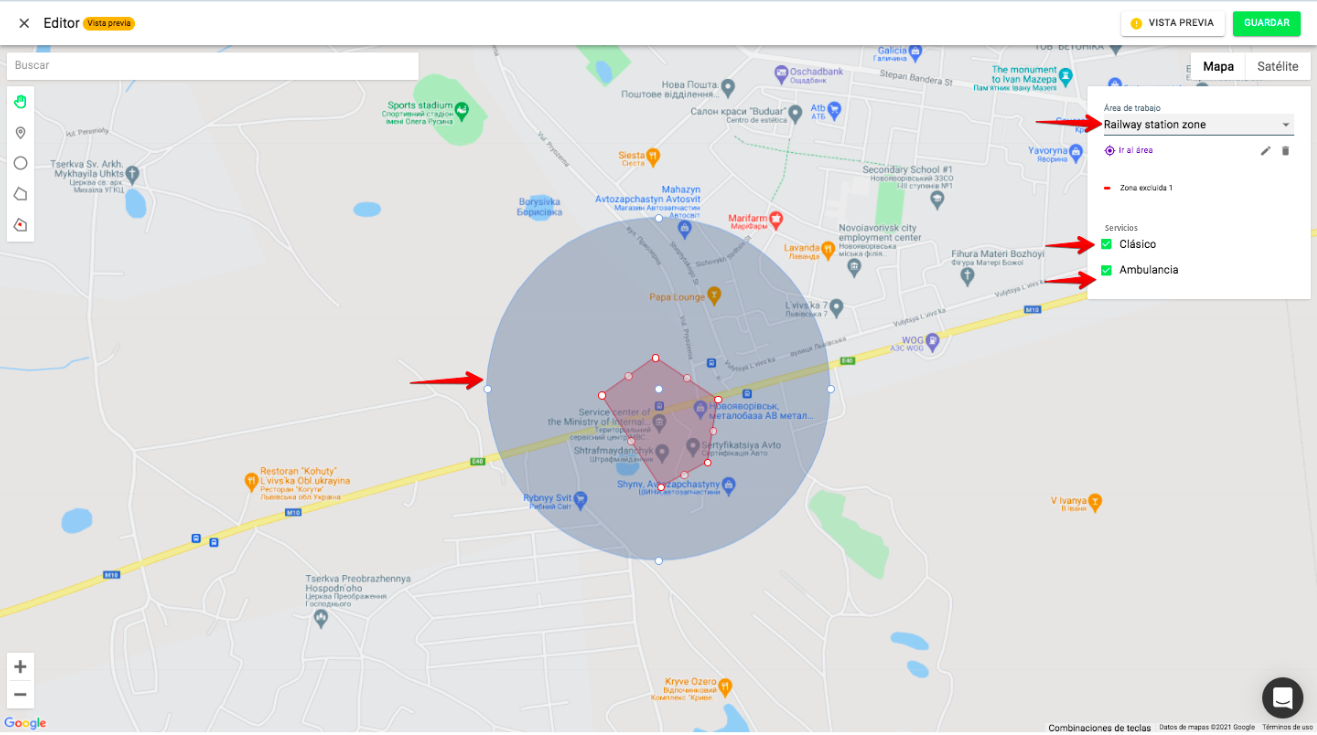The height and width of the screenshot is (735, 1317).
Task: Click the Tserkva Preobrazhennya church pin
Action: pos(321,618)
